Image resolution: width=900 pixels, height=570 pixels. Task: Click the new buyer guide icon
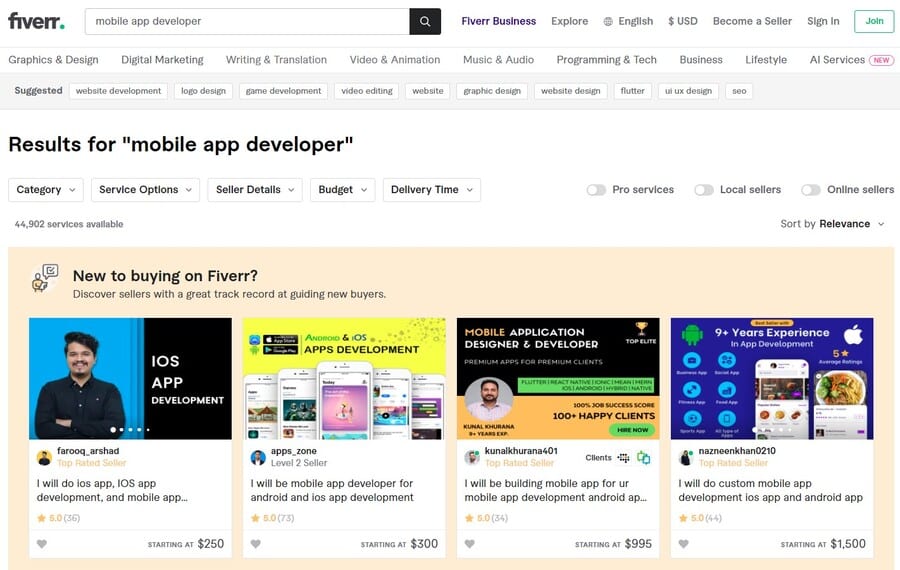point(45,278)
